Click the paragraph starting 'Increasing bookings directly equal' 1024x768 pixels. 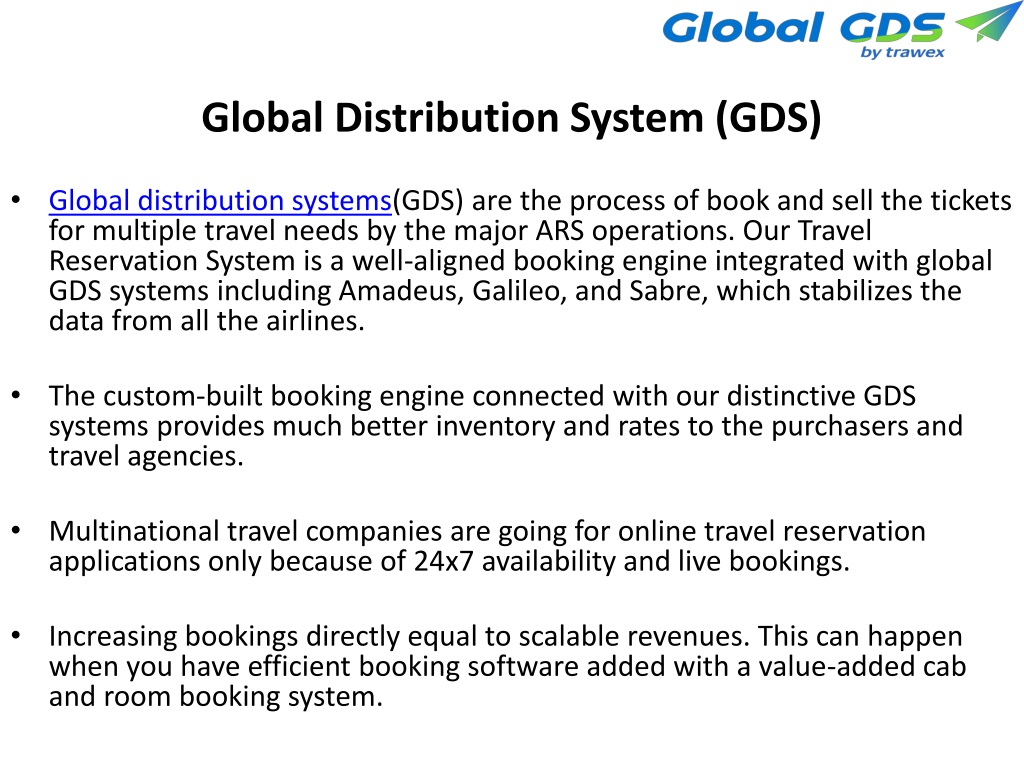(507, 666)
